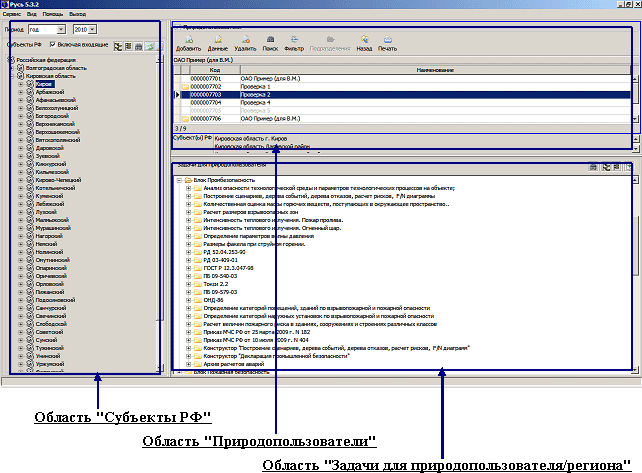The width and height of the screenshot is (642, 473).
Task: Toggle the Включая входящие checkbox
Action: coord(53,46)
